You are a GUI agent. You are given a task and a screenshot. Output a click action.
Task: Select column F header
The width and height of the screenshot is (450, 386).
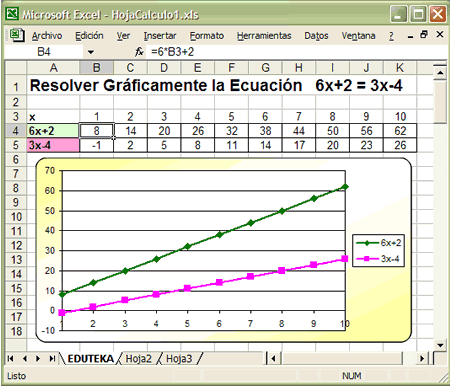point(231,68)
